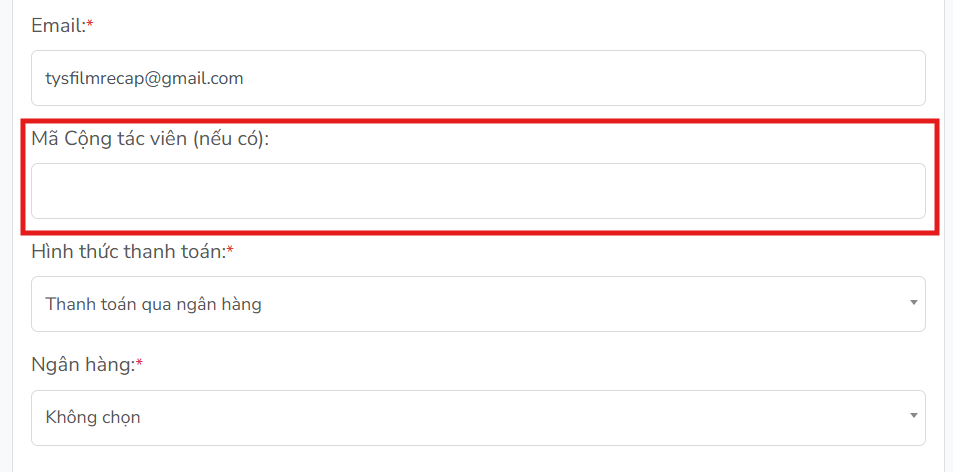
Task: Click the red asterisk after Hình thức thanh toán
Action: 230,250
